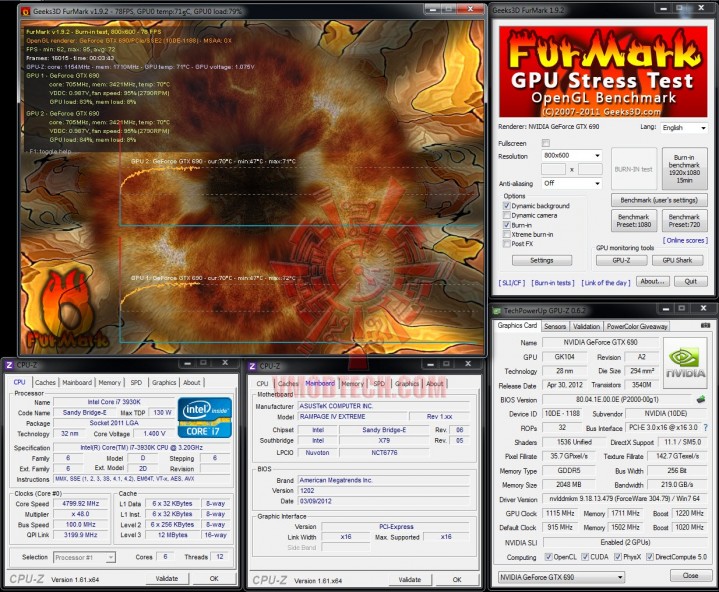Toggle the CUDA checkbox in GPU-Z
This screenshot has height=592, width=719.
click(585, 557)
